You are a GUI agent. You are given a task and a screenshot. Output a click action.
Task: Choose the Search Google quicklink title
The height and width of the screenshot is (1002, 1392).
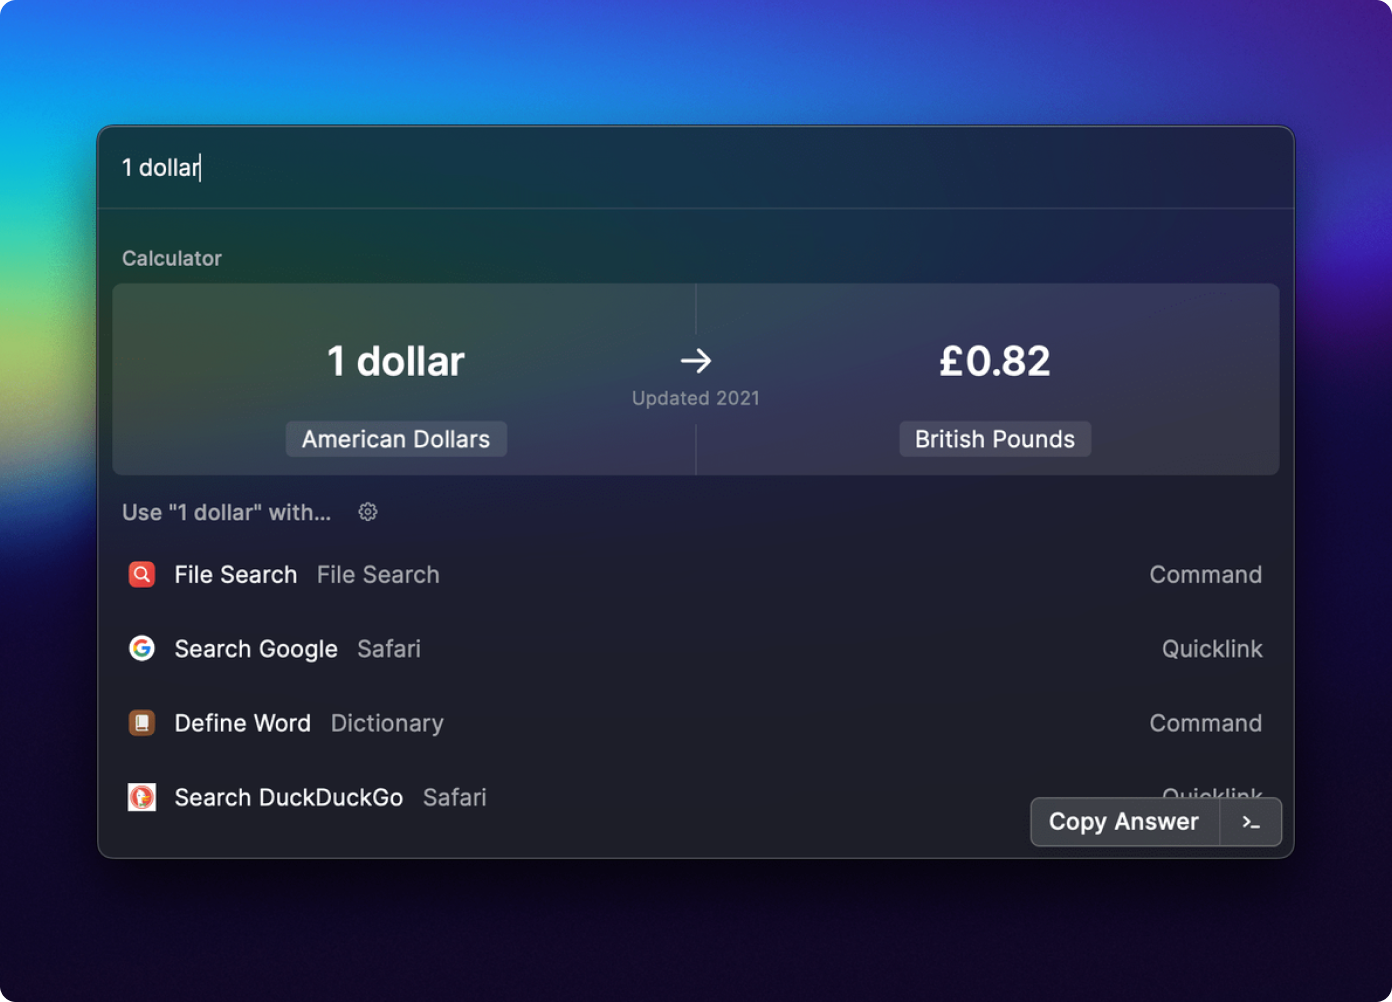click(256, 649)
